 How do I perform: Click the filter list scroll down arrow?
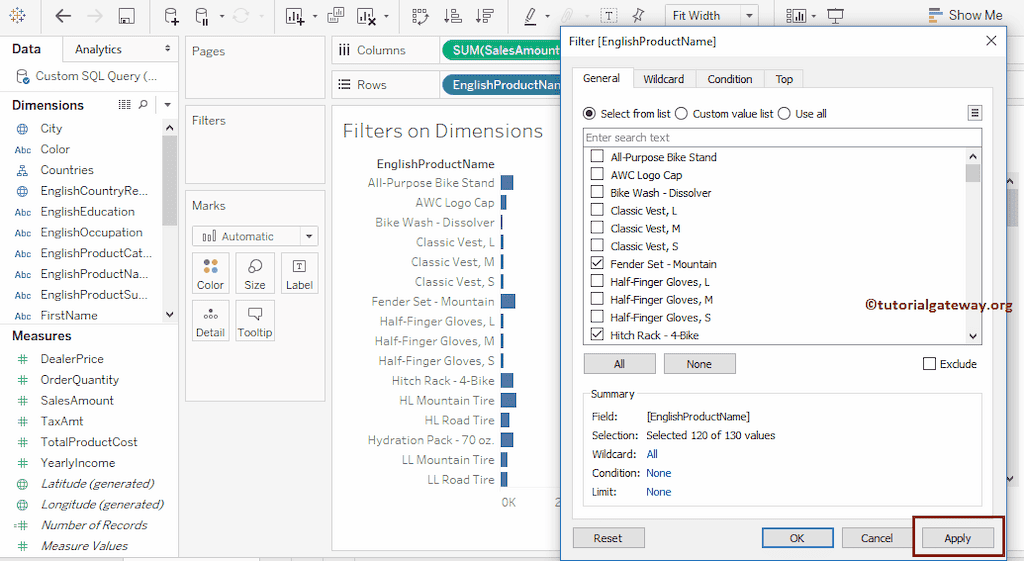[x=973, y=336]
